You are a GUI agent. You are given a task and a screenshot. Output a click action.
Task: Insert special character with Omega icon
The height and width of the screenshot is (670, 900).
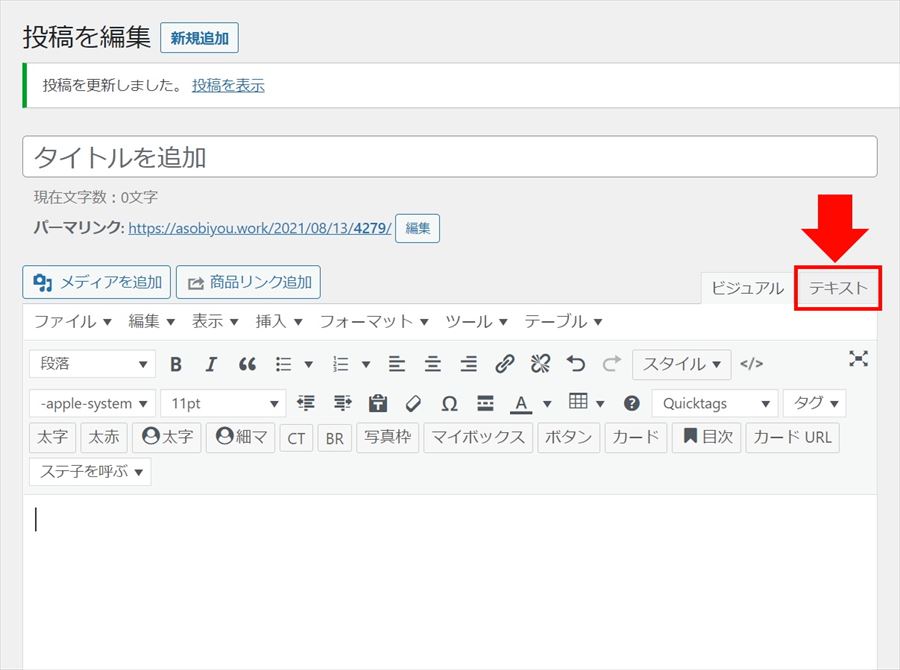coord(449,404)
